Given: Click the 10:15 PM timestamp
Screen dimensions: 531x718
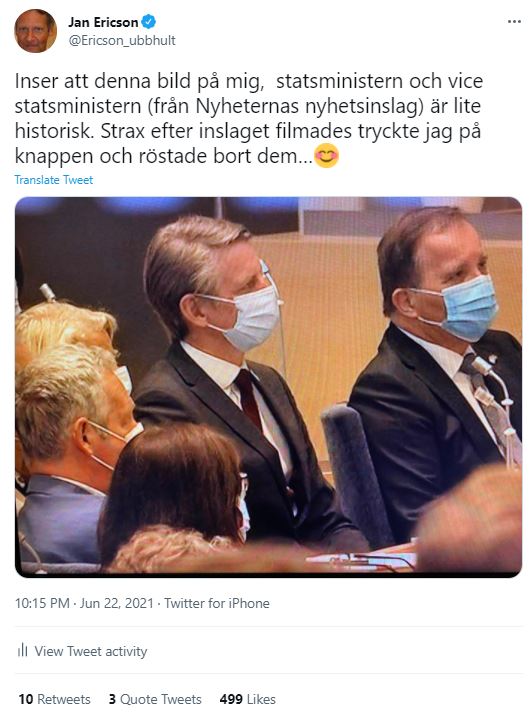Looking at the screenshot, I should coord(42,603).
